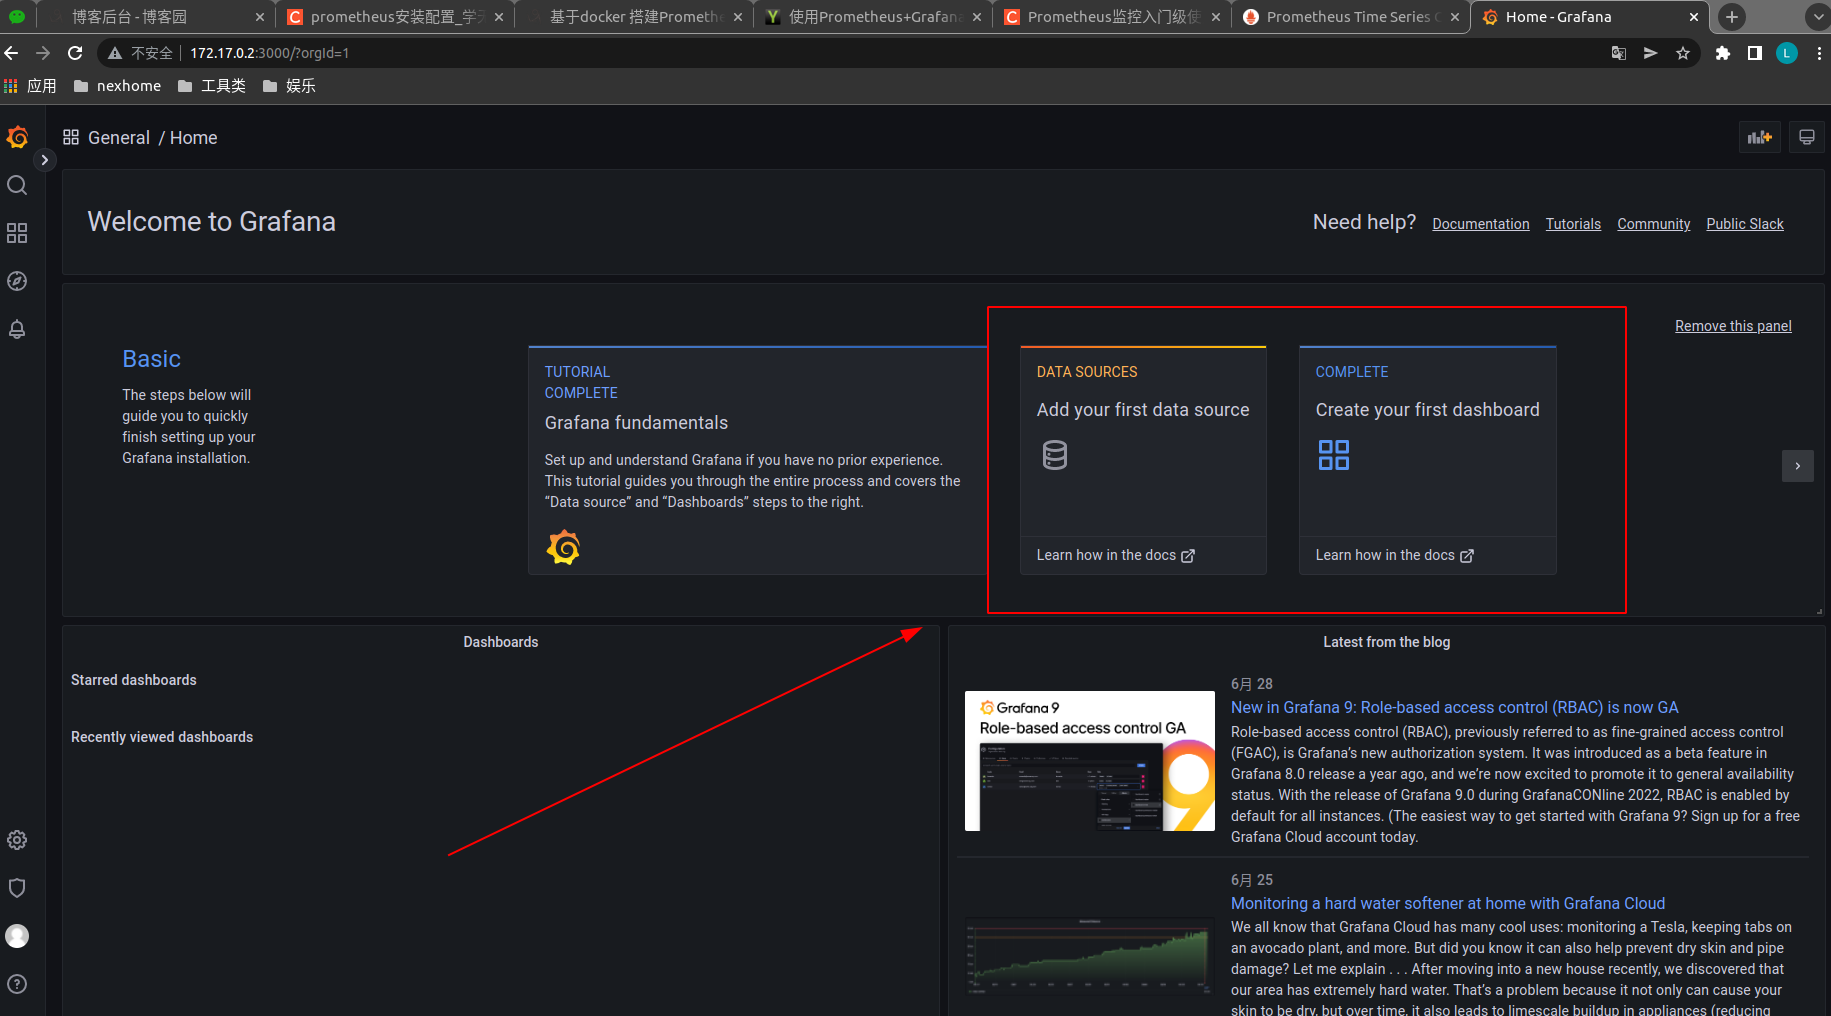Click the site security warning icon

pos(115,53)
